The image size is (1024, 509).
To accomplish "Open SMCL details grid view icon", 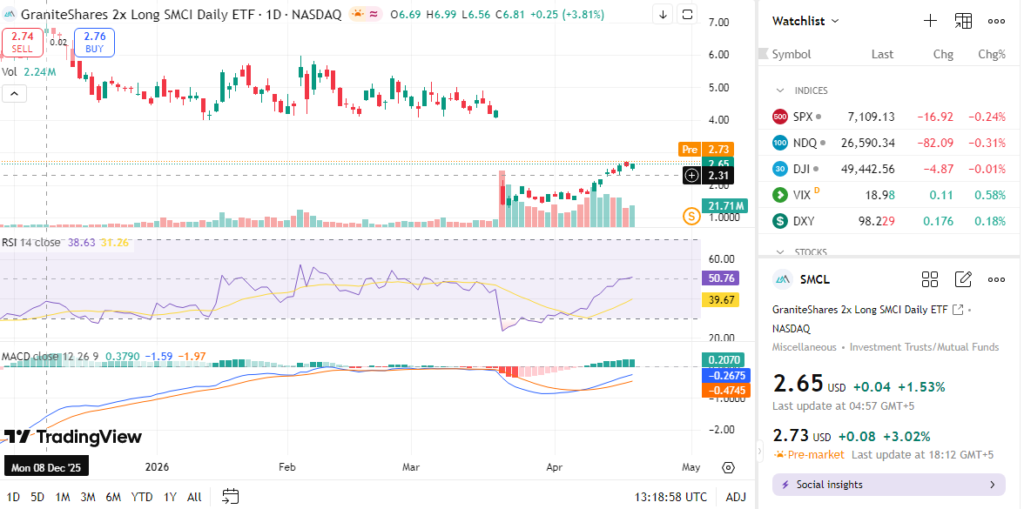I will click(x=929, y=279).
